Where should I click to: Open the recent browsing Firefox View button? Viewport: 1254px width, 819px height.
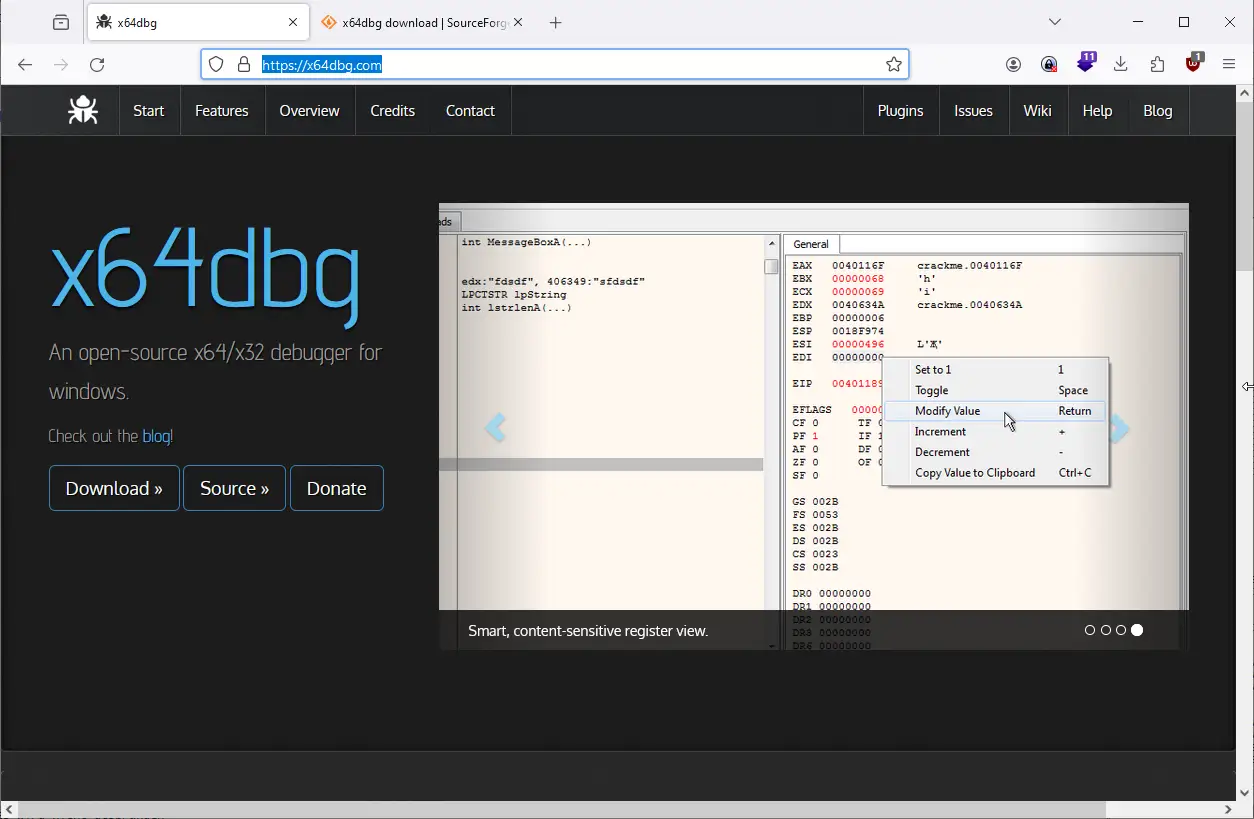(x=61, y=22)
